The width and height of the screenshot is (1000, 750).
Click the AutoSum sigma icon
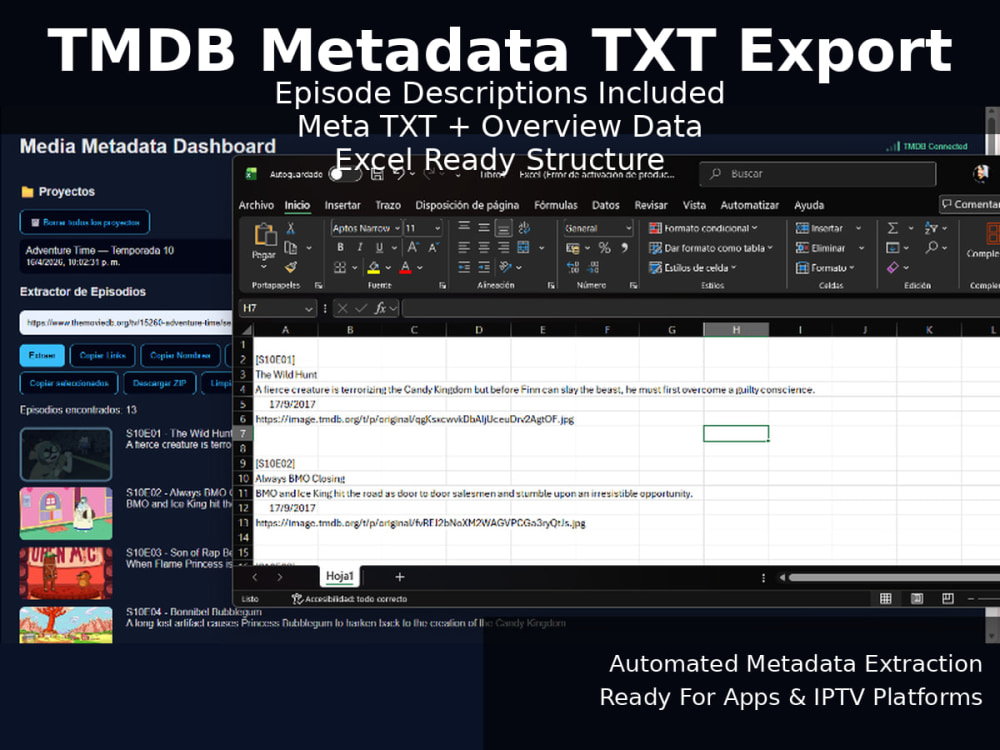[x=893, y=228]
